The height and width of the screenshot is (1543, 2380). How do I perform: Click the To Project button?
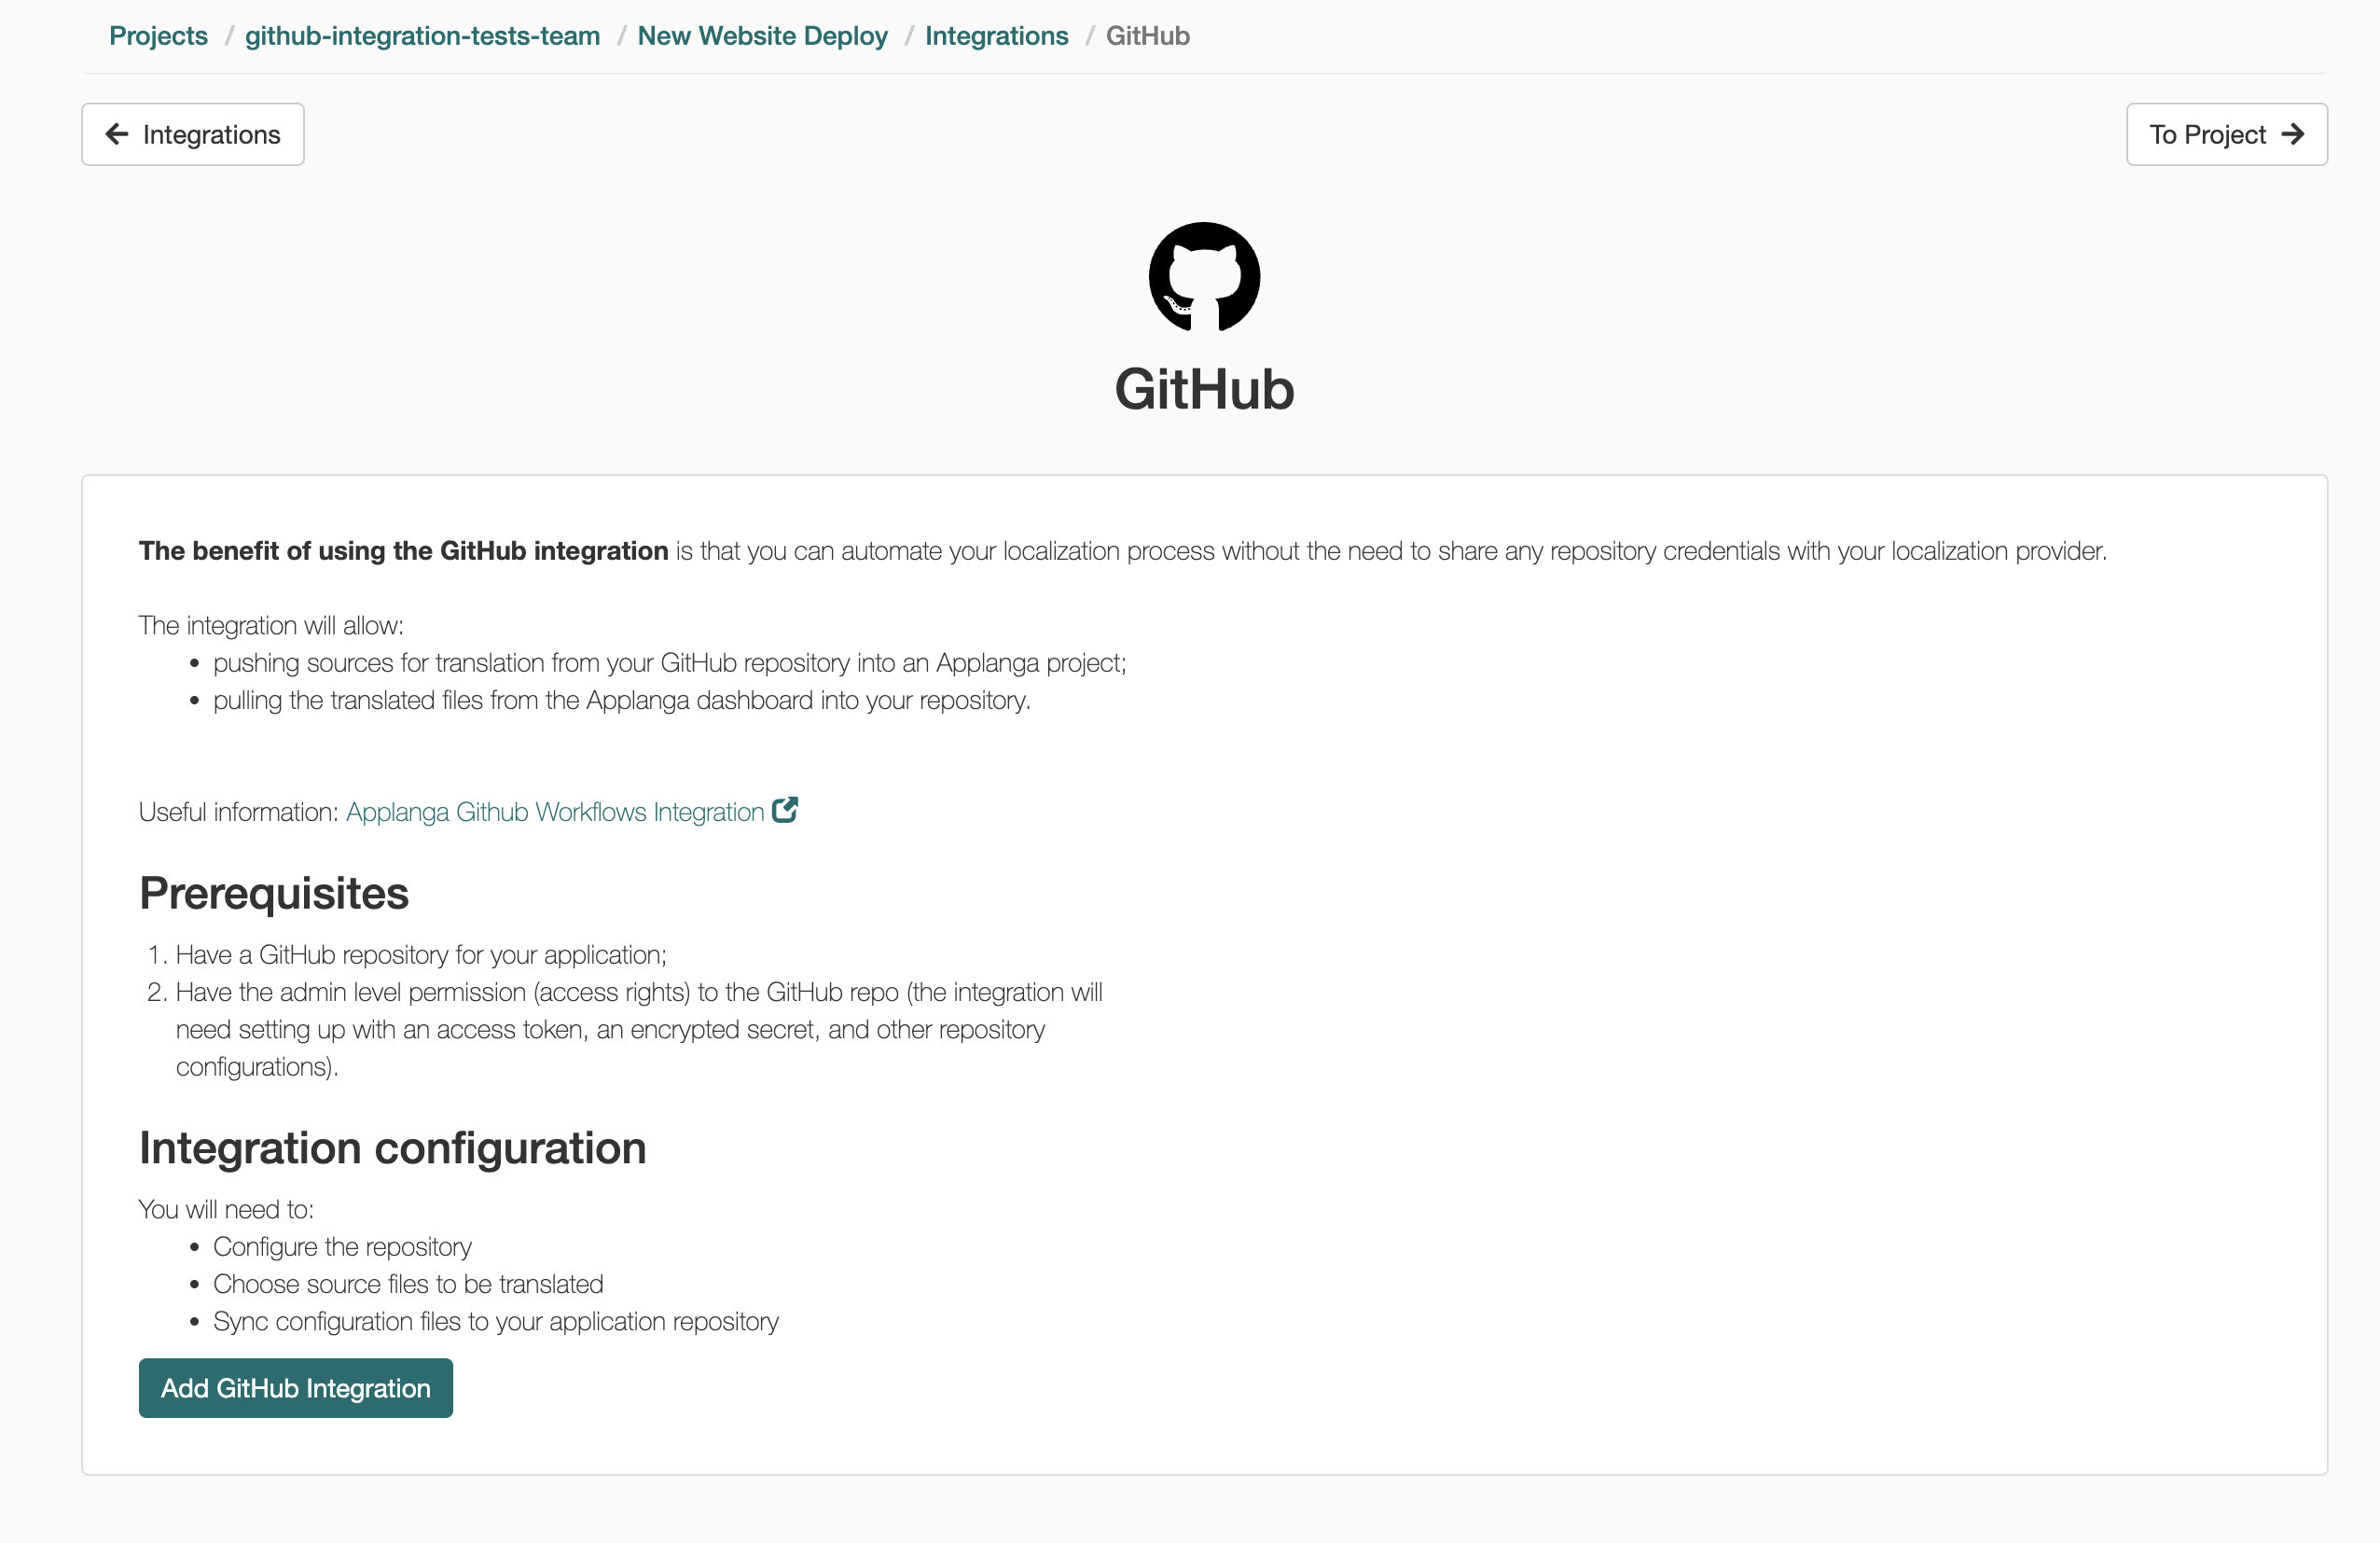pyautogui.click(x=2226, y=134)
